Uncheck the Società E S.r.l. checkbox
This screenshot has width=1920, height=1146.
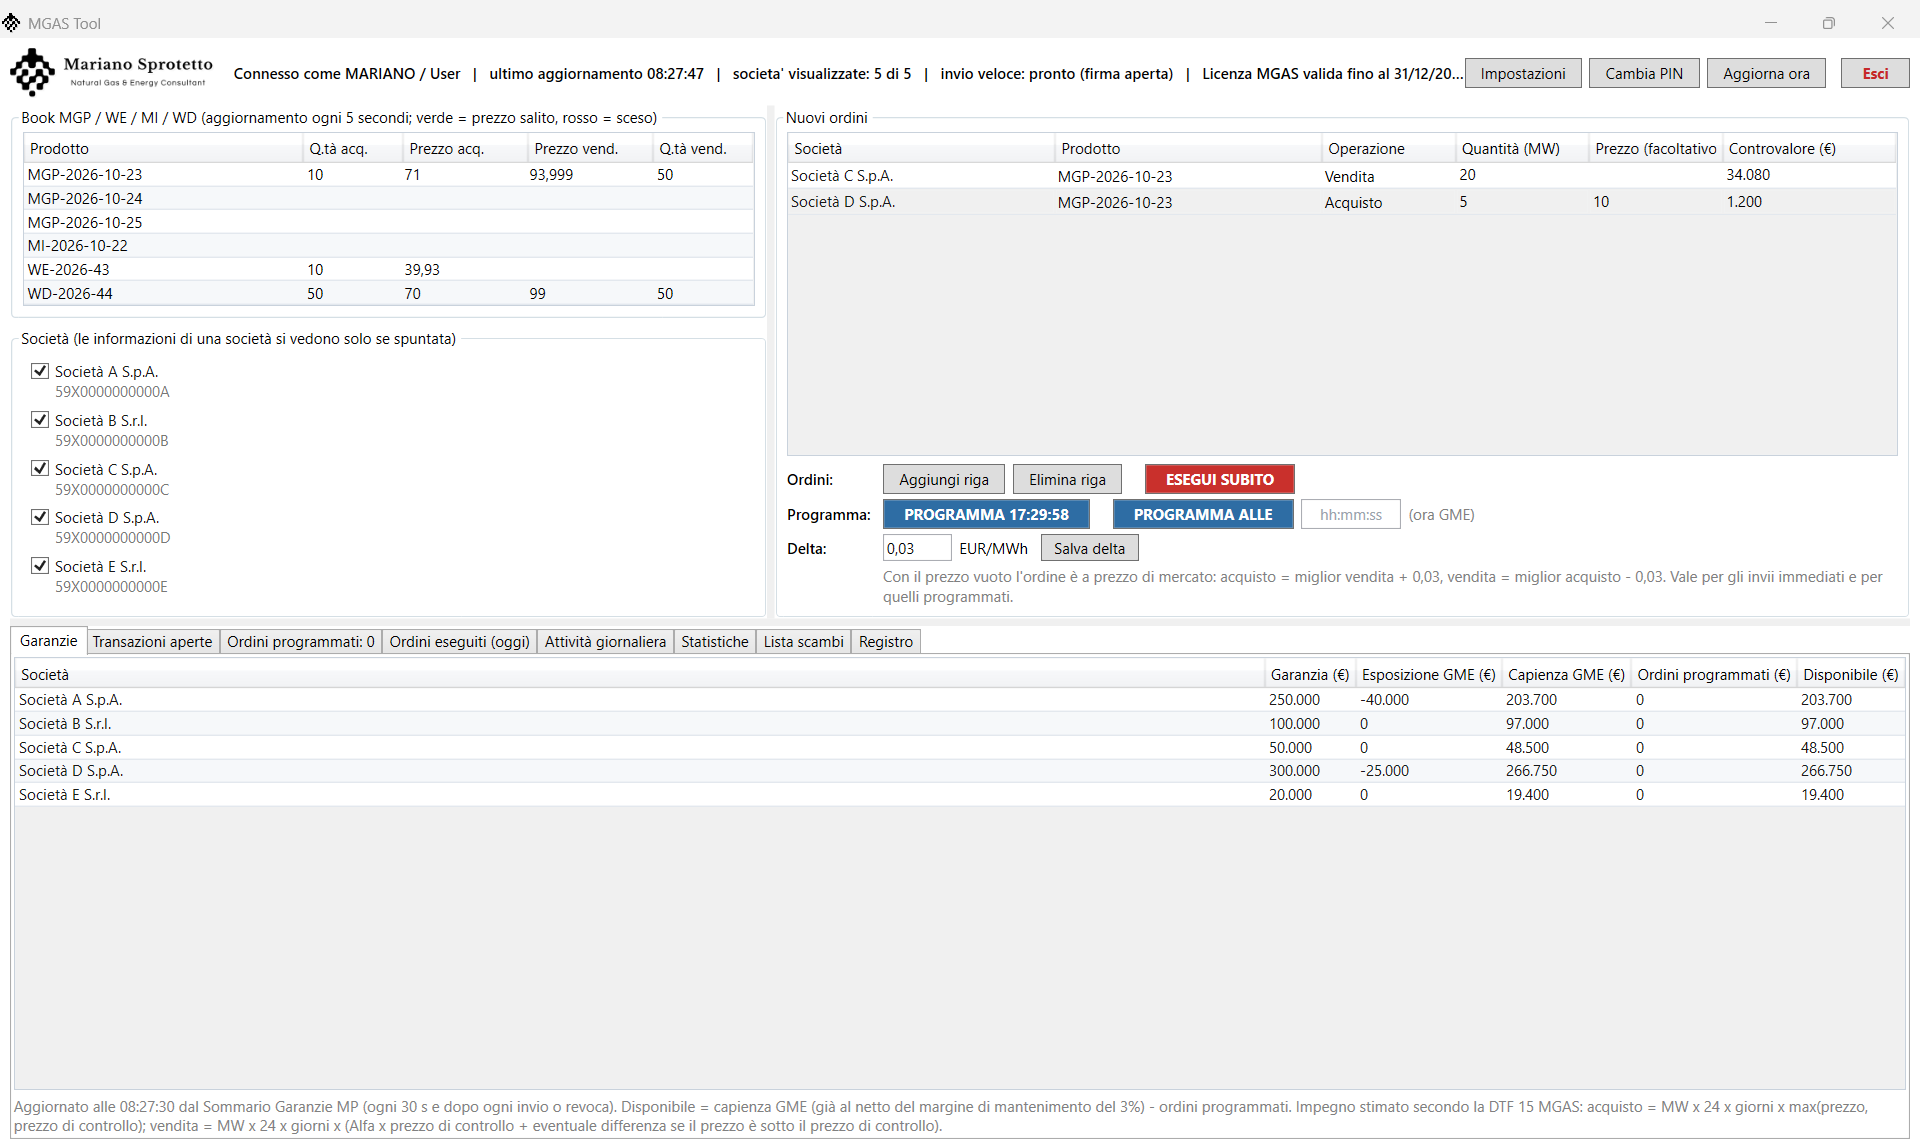point(40,566)
